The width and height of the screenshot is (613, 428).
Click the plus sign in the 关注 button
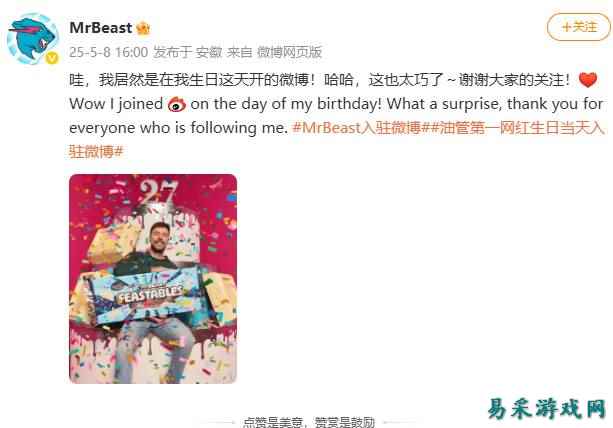point(566,27)
